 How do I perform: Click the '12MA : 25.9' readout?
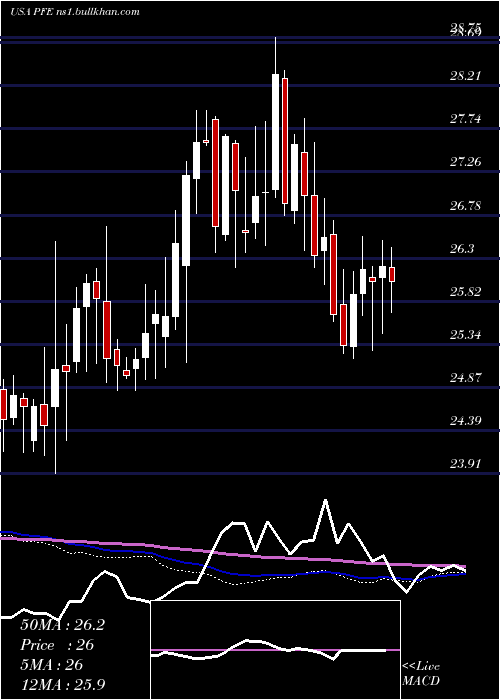(x=62, y=684)
